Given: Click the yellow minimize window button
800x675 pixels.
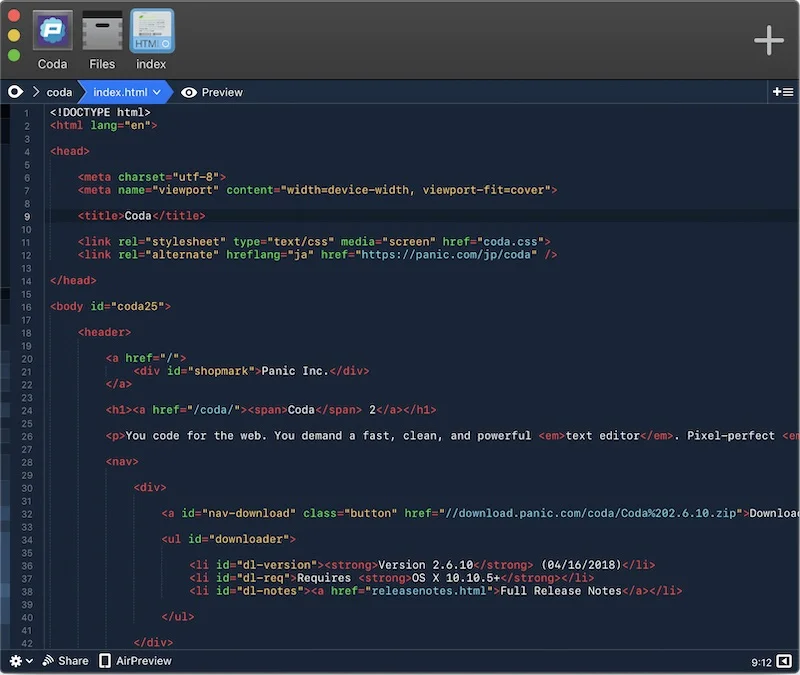Looking at the screenshot, I should click(x=14, y=35).
